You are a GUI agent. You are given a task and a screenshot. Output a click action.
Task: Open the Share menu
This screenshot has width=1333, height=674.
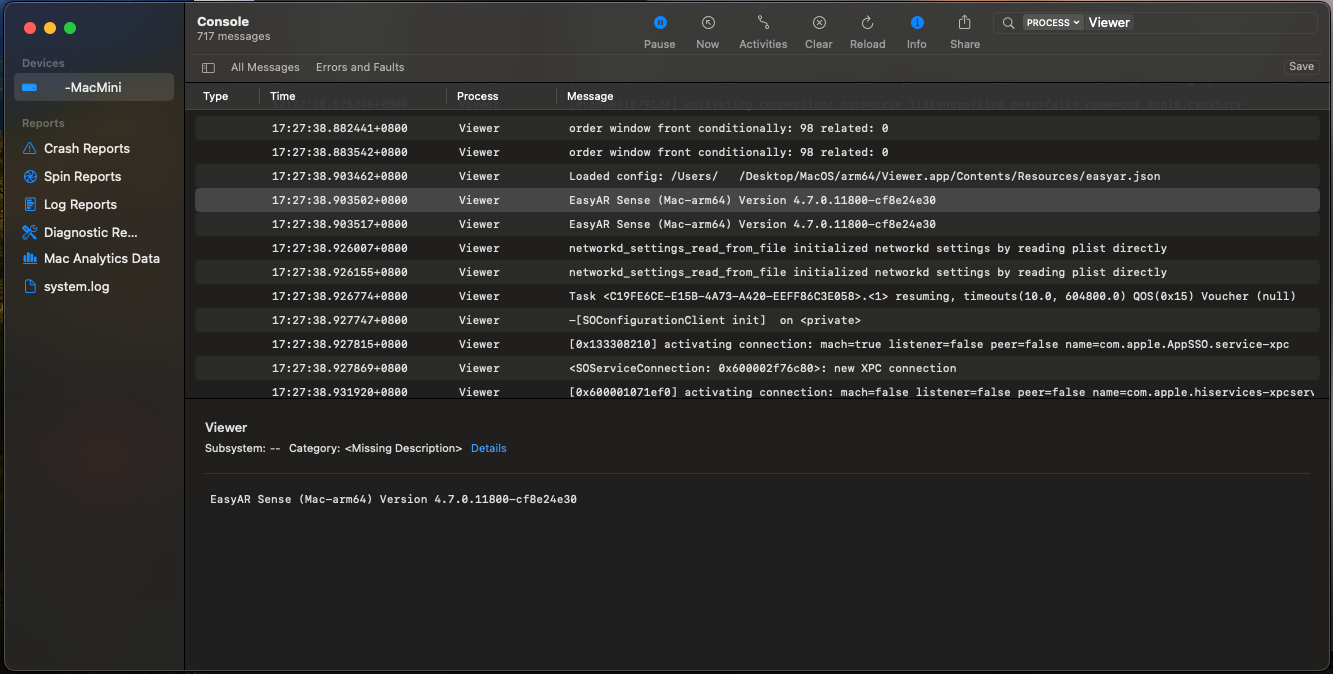(x=964, y=23)
